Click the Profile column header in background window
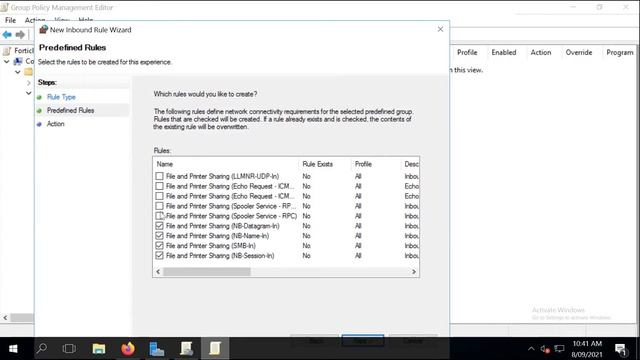The height and width of the screenshot is (360, 640). pos(467,52)
